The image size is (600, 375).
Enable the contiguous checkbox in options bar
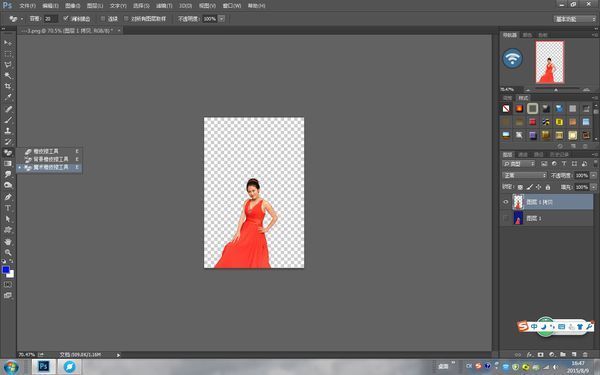point(103,18)
